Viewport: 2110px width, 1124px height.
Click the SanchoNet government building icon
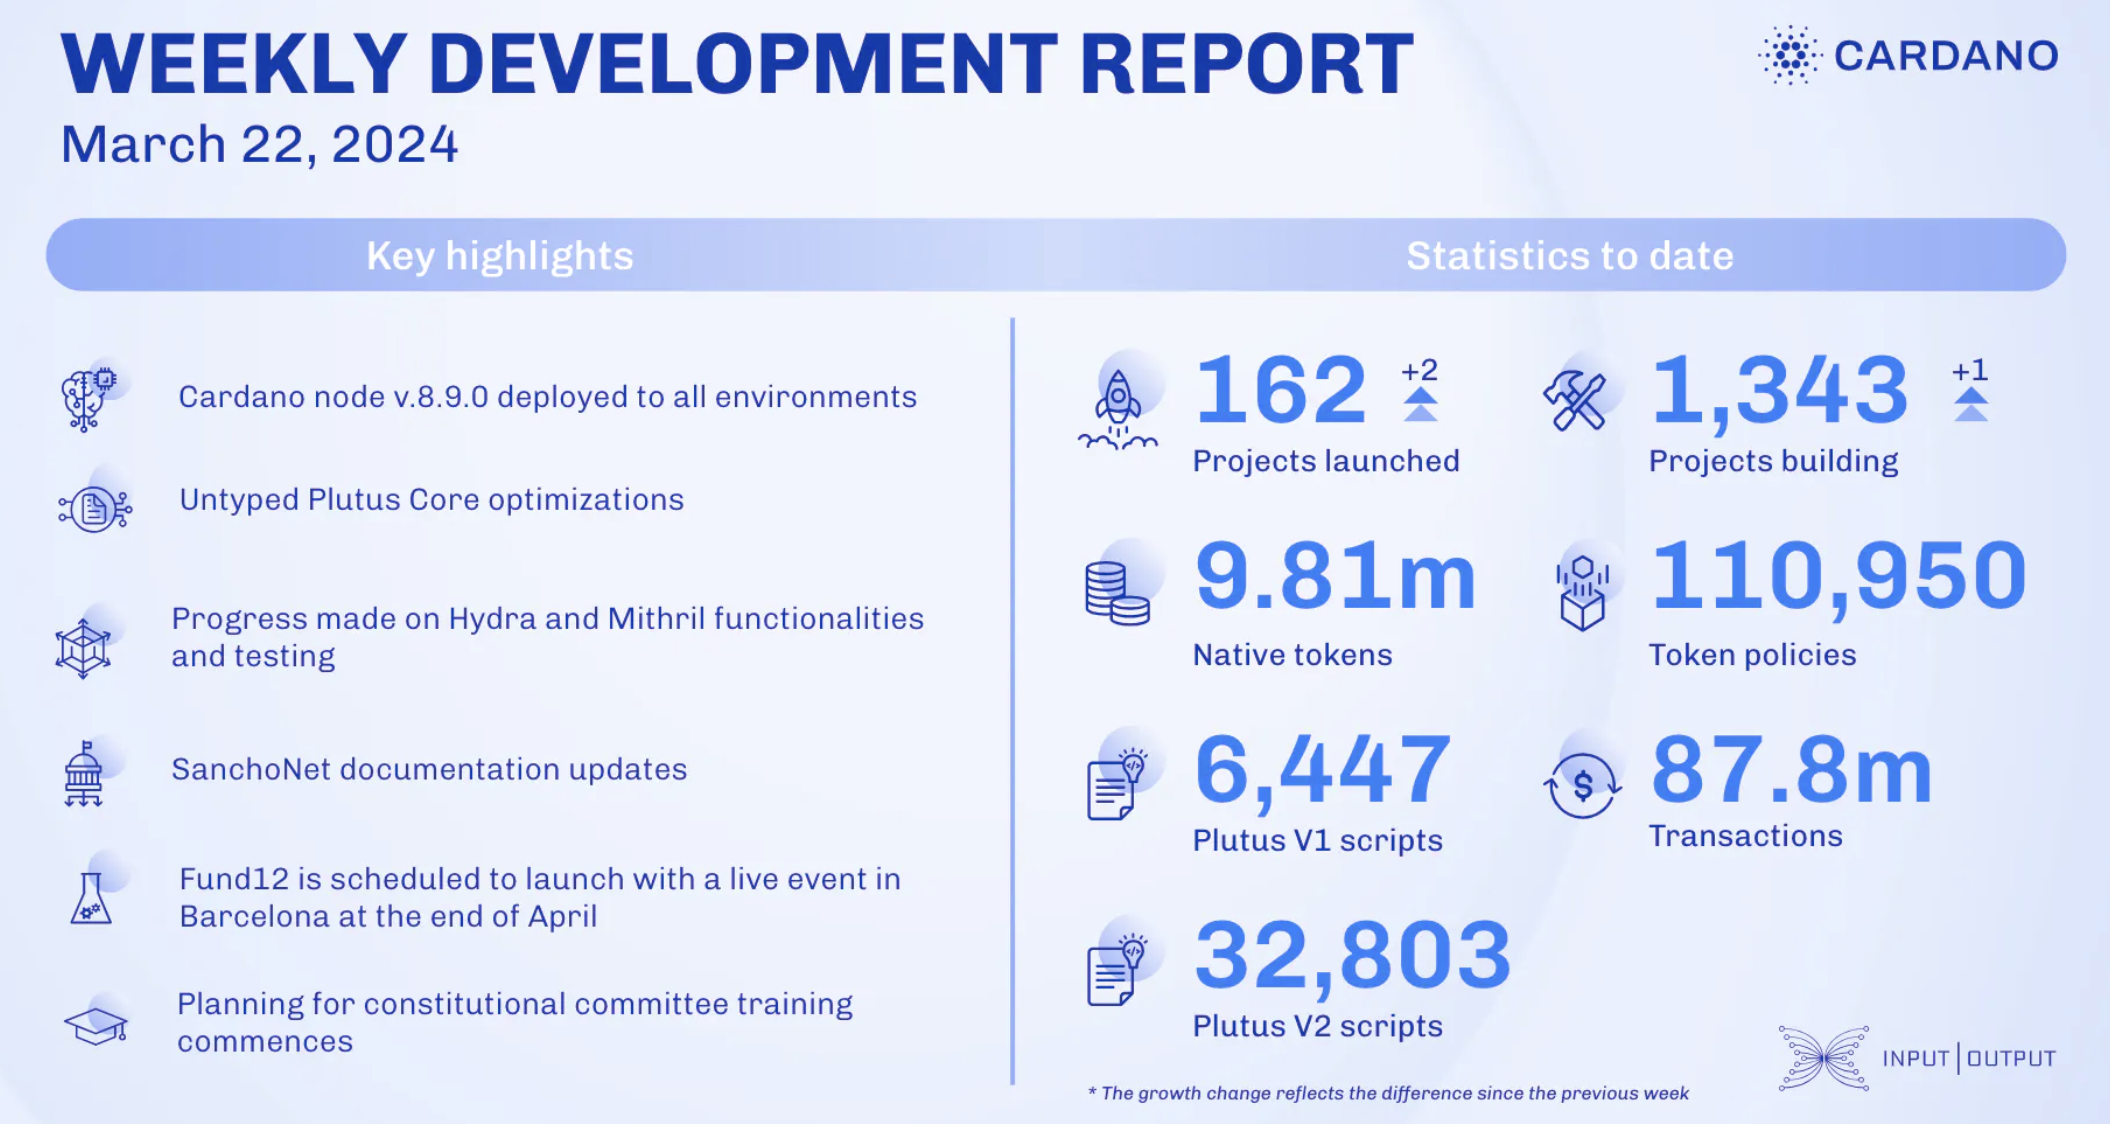pyautogui.click(x=83, y=776)
